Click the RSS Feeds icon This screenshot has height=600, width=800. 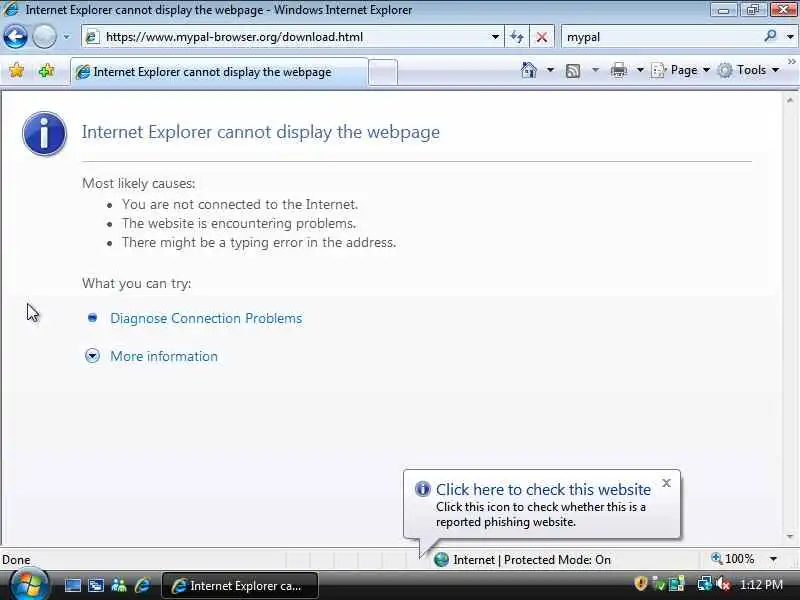[x=573, y=70]
